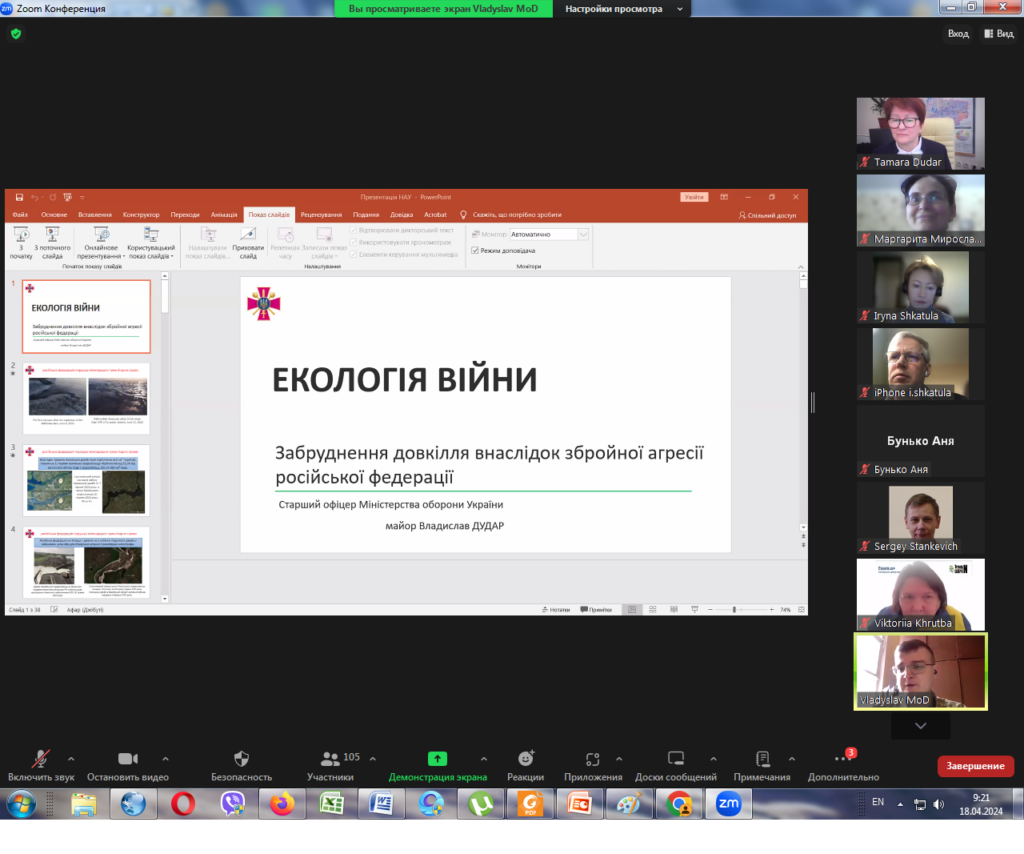Expand the Настройки просмотра dropdown
Viewport: 1024px width, 854px height.
[x=626, y=9]
